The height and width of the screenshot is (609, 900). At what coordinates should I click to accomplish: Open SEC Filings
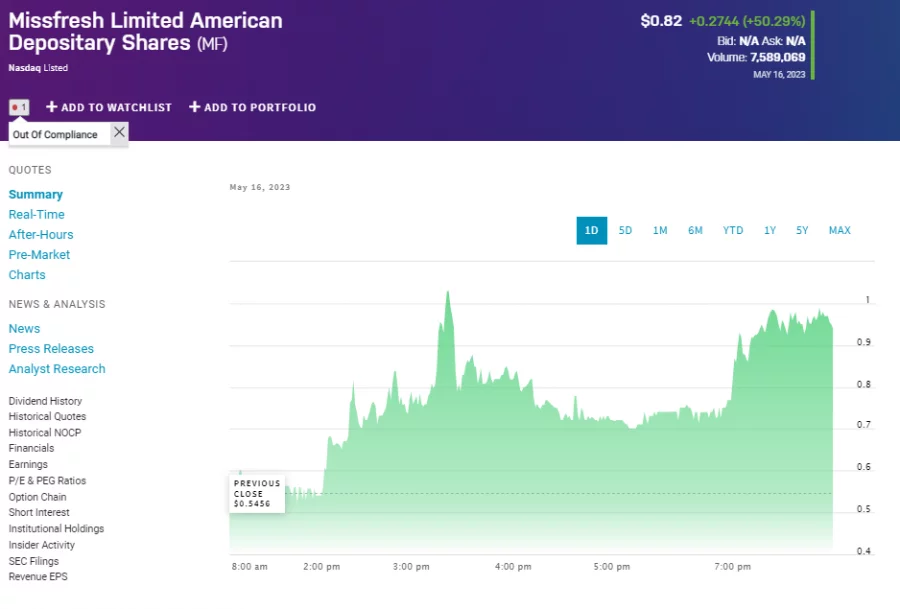coord(34,561)
